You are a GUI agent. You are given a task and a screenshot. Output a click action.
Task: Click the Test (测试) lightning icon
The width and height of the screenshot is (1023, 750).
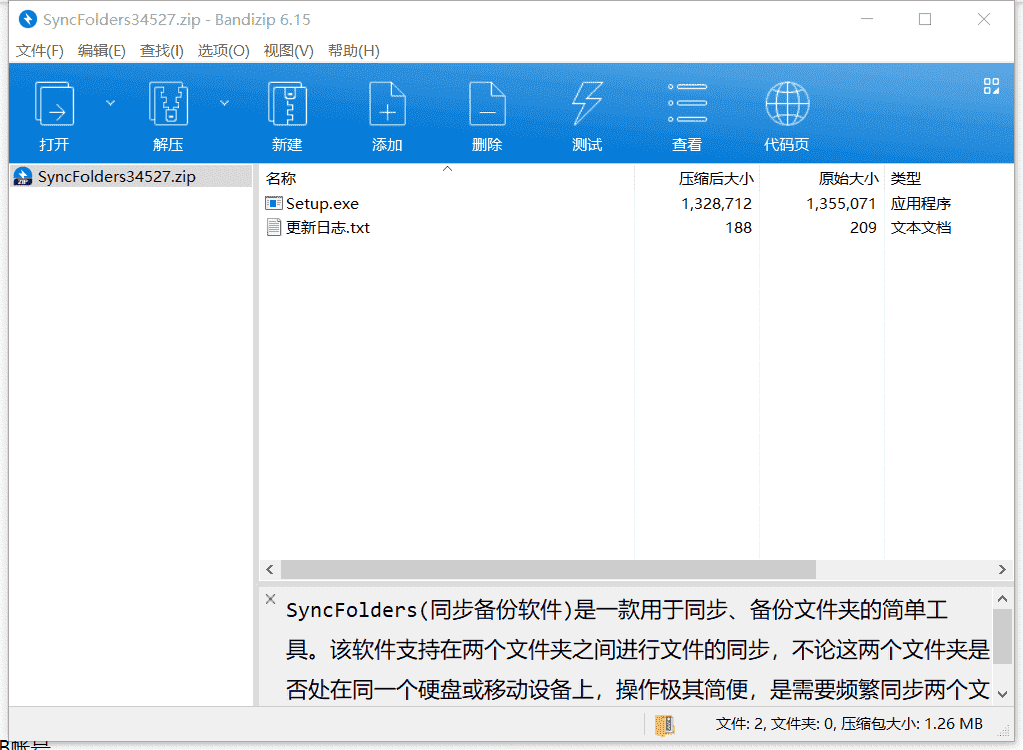click(587, 104)
